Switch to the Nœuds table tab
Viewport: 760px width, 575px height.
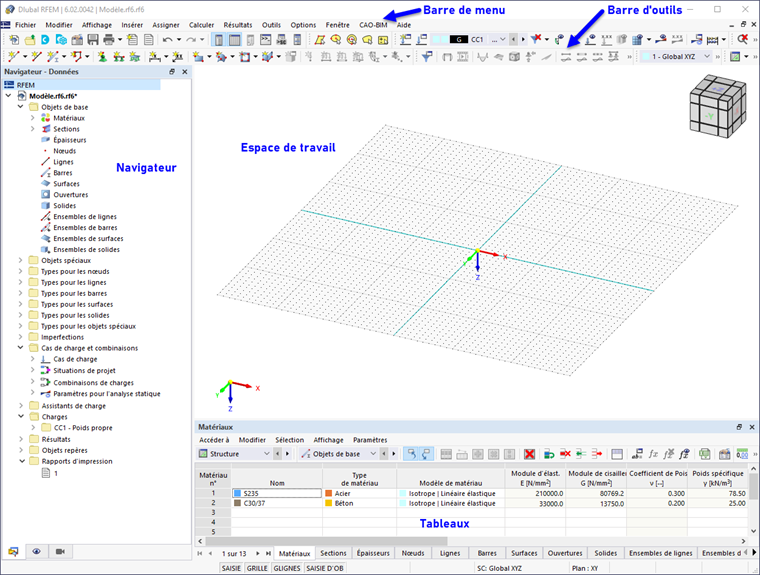click(412, 553)
